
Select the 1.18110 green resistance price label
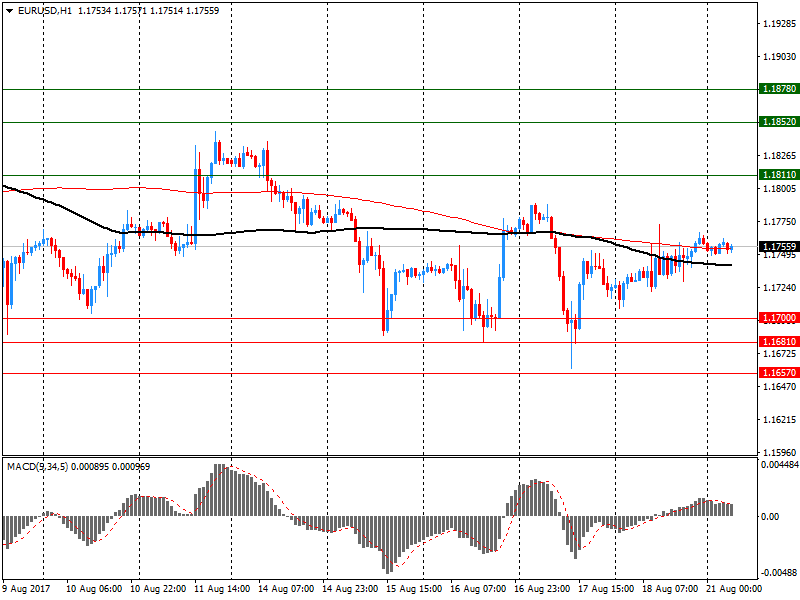[779, 174]
